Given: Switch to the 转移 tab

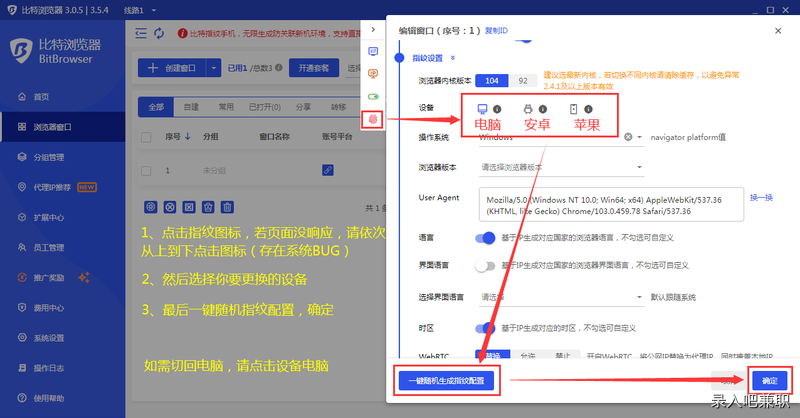Looking at the screenshot, I should tap(338, 107).
